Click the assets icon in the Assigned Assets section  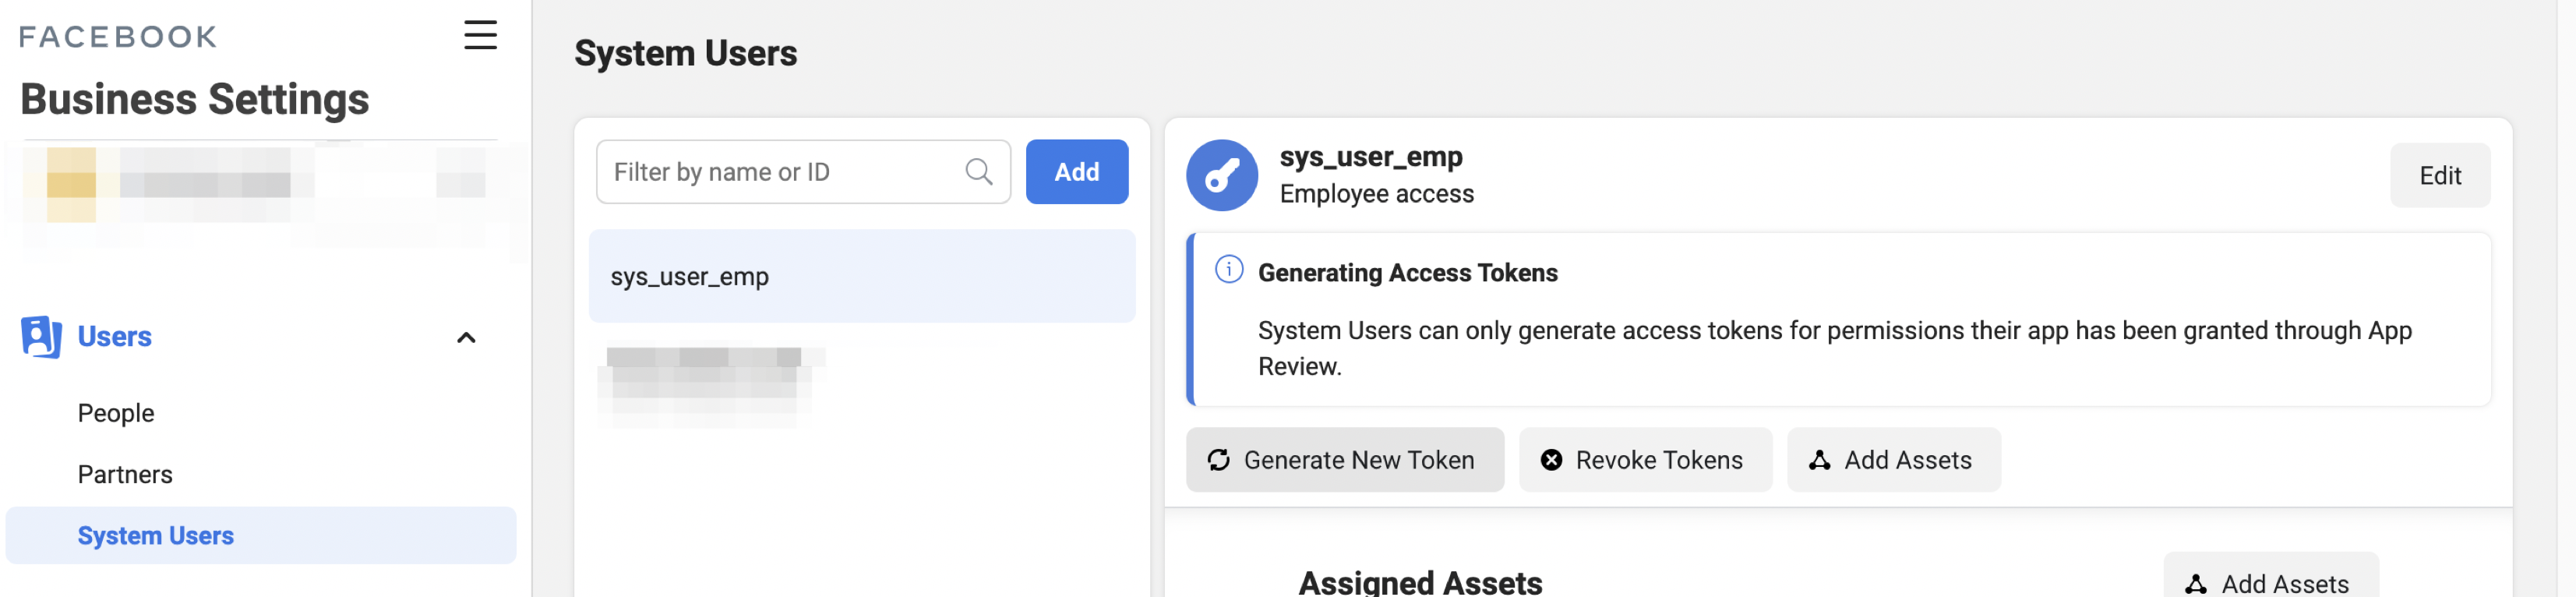click(x=2195, y=584)
